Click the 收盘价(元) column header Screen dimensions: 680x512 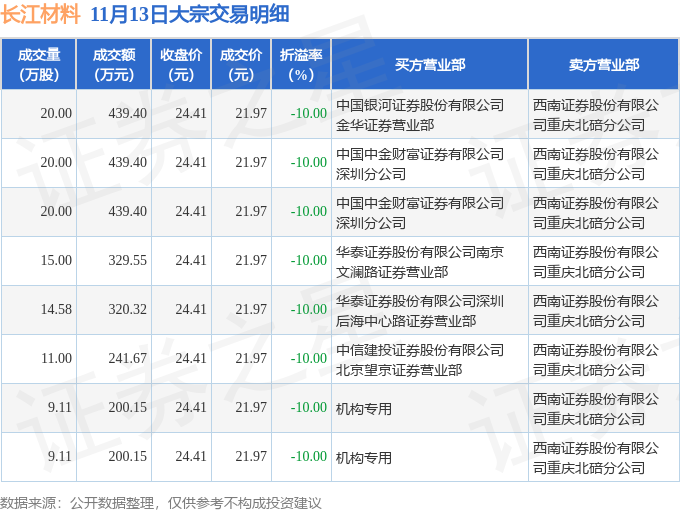coord(181,64)
